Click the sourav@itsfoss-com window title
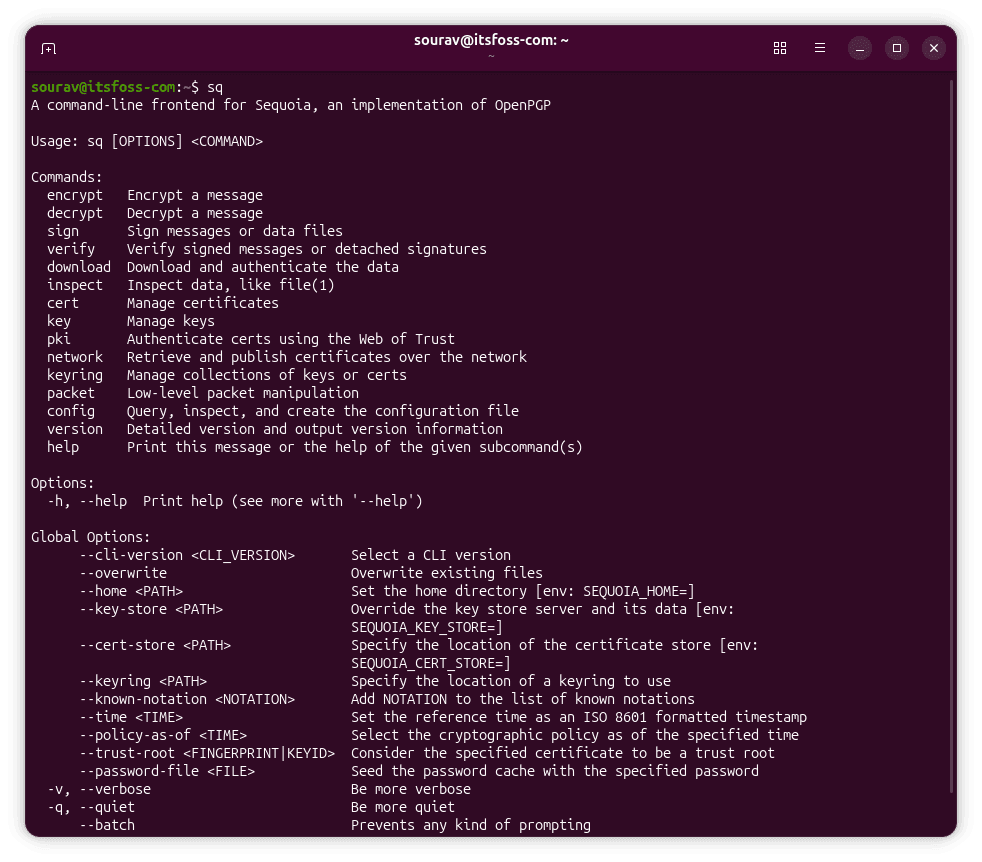The image size is (982, 862). [x=491, y=41]
